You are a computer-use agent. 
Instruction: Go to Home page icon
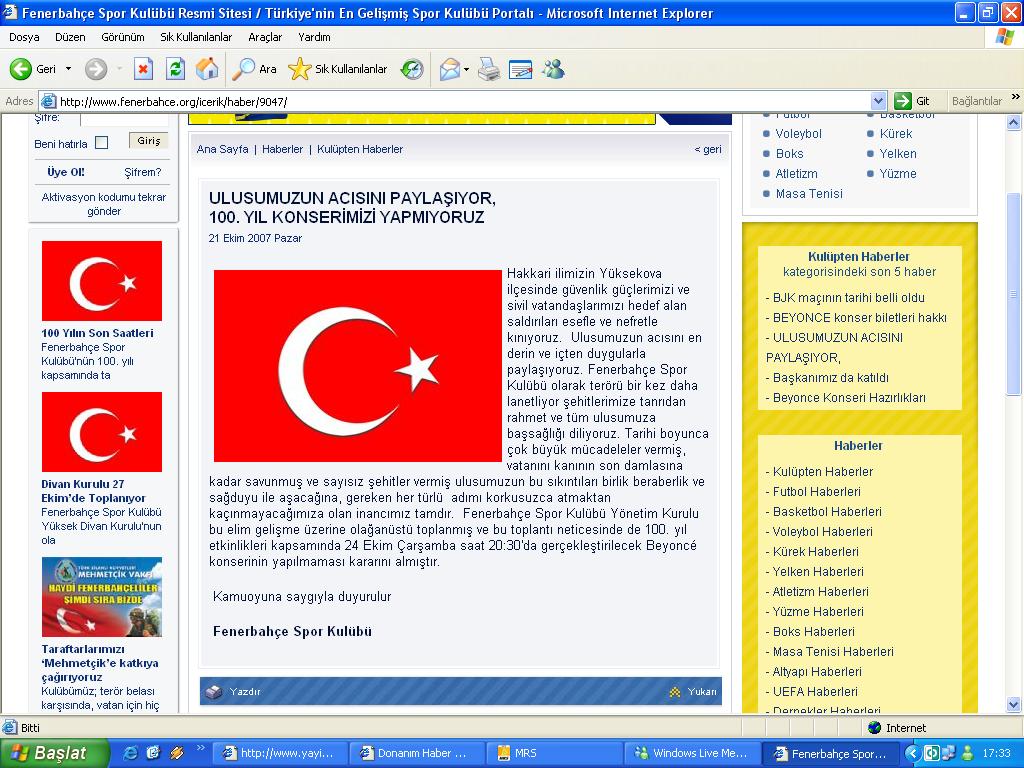click(207, 69)
